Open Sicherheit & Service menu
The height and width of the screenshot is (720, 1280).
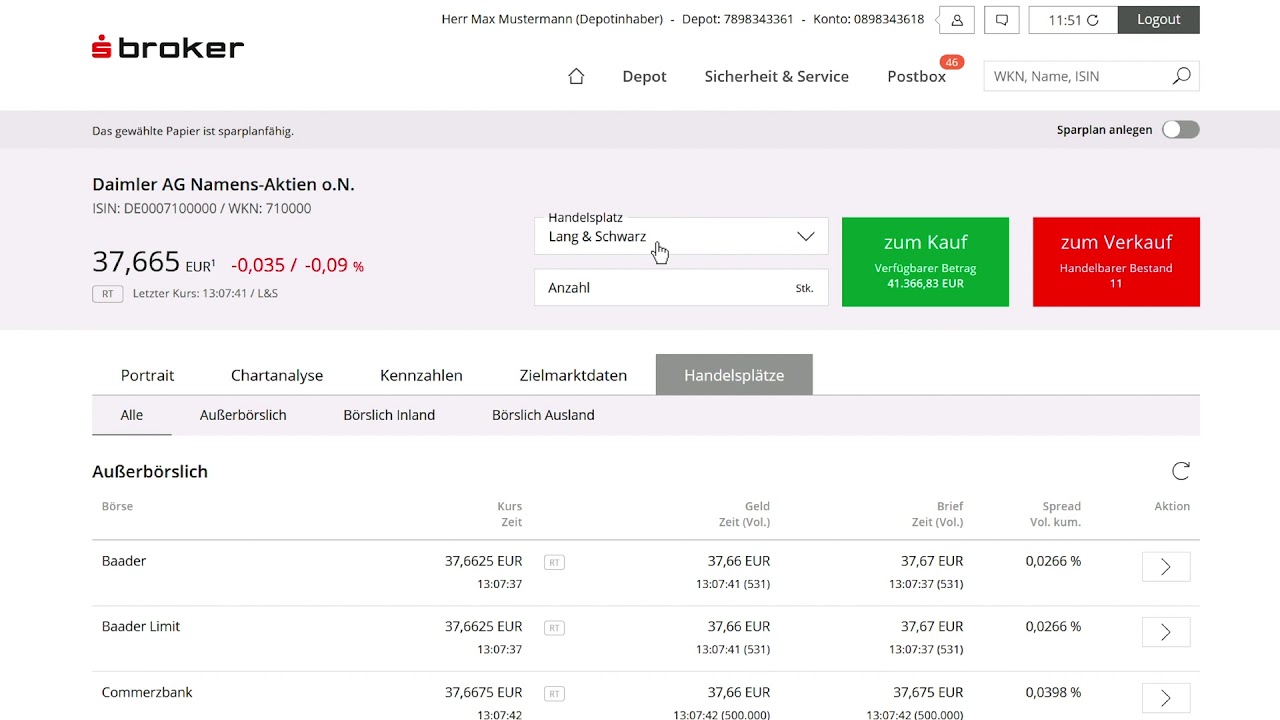tap(777, 76)
